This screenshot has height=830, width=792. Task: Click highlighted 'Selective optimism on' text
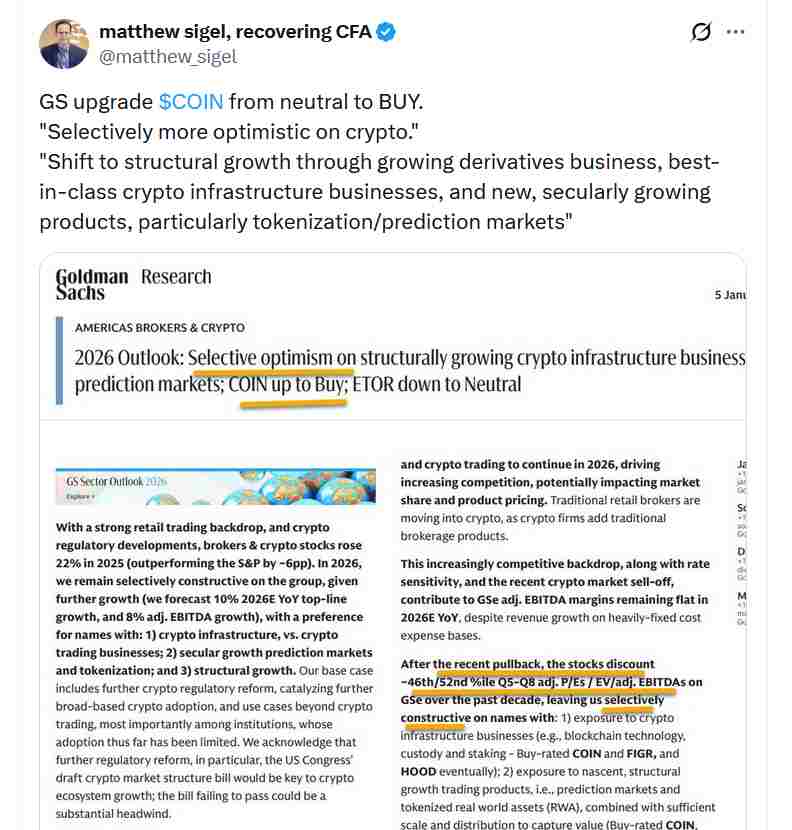pyautogui.click(x=272, y=357)
